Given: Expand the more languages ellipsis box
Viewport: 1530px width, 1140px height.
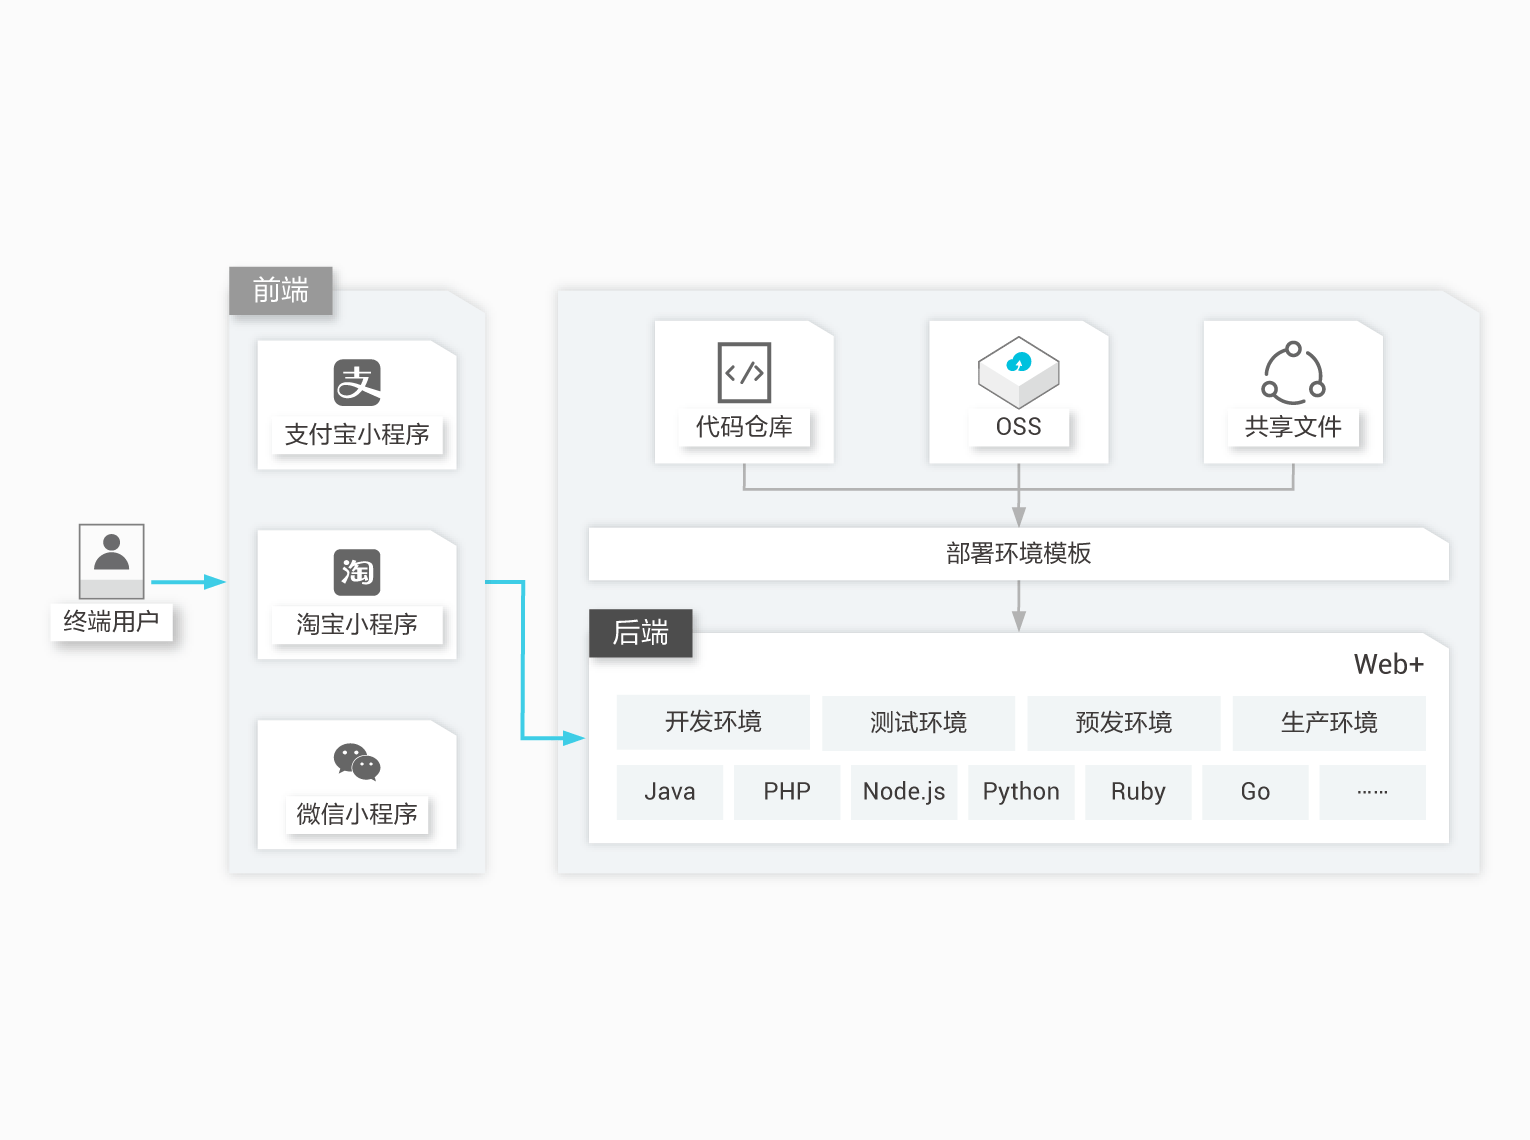Looking at the screenshot, I should (x=1372, y=792).
